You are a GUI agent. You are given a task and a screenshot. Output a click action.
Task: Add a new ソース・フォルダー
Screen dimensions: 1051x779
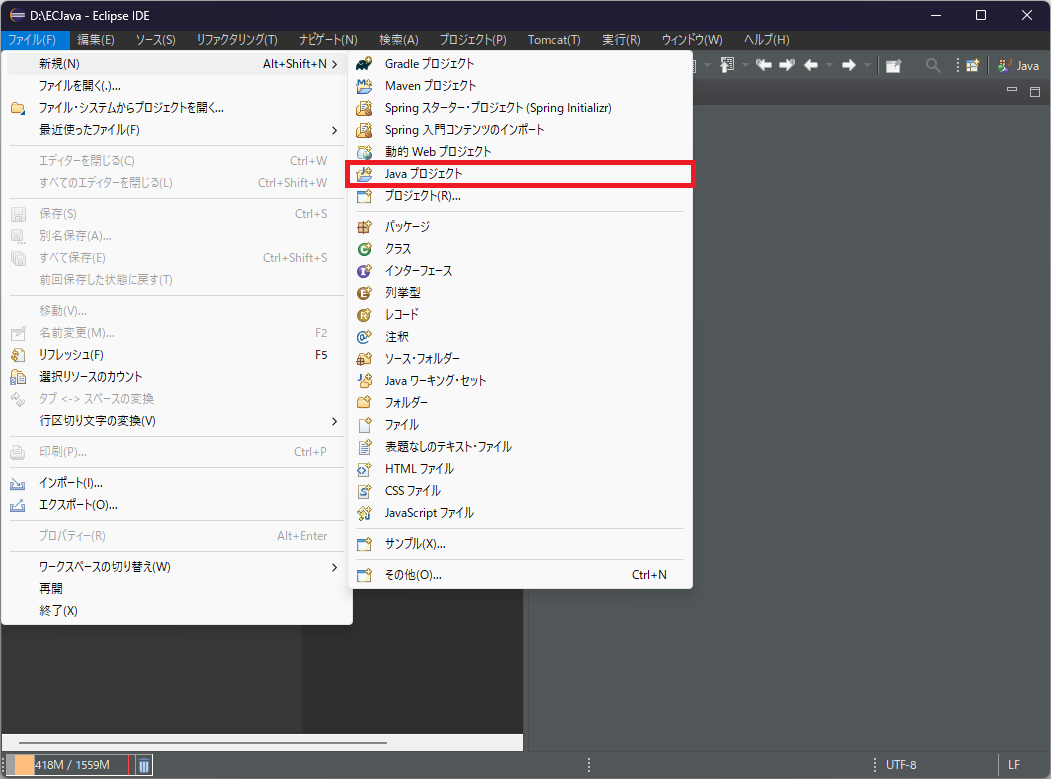520,359
